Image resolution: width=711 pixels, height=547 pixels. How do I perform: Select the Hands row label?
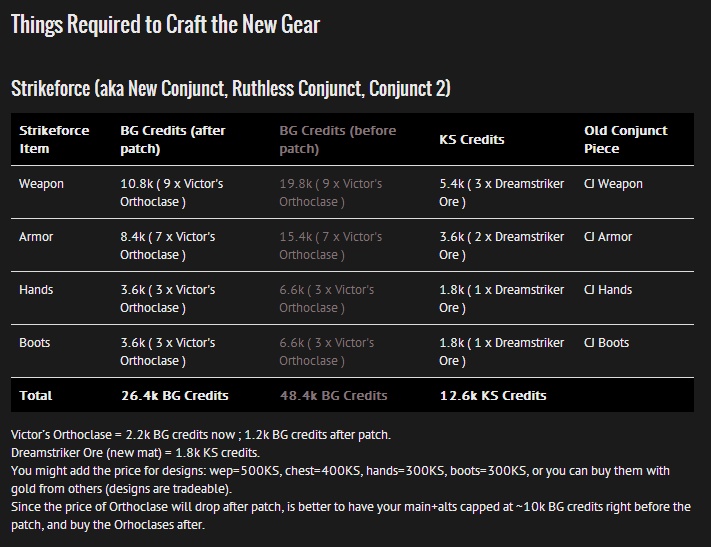(36, 290)
